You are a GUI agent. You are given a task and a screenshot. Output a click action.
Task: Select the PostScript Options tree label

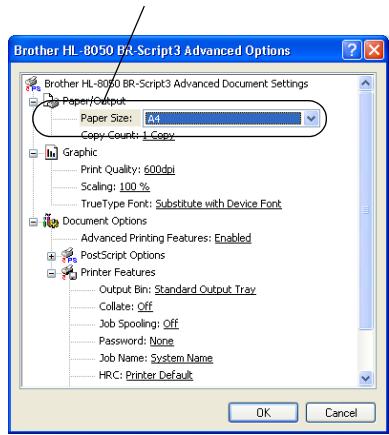(123, 255)
